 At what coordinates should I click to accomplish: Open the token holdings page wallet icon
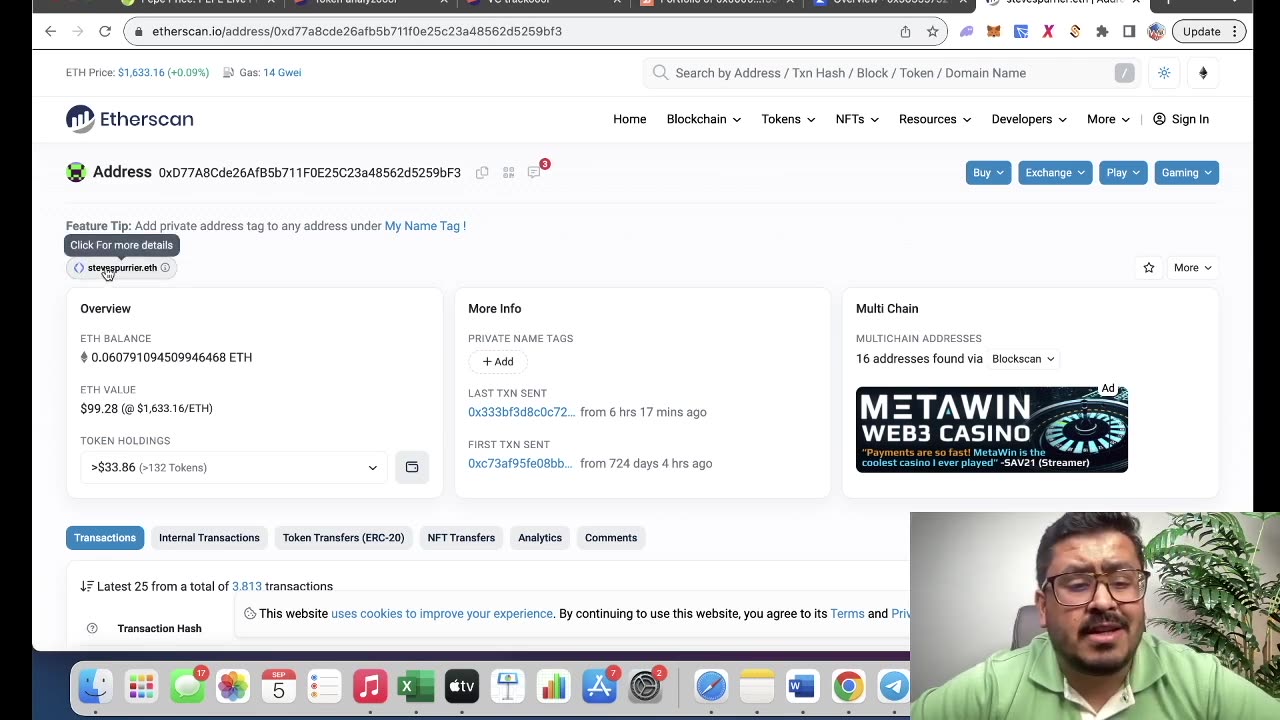point(412,467)
